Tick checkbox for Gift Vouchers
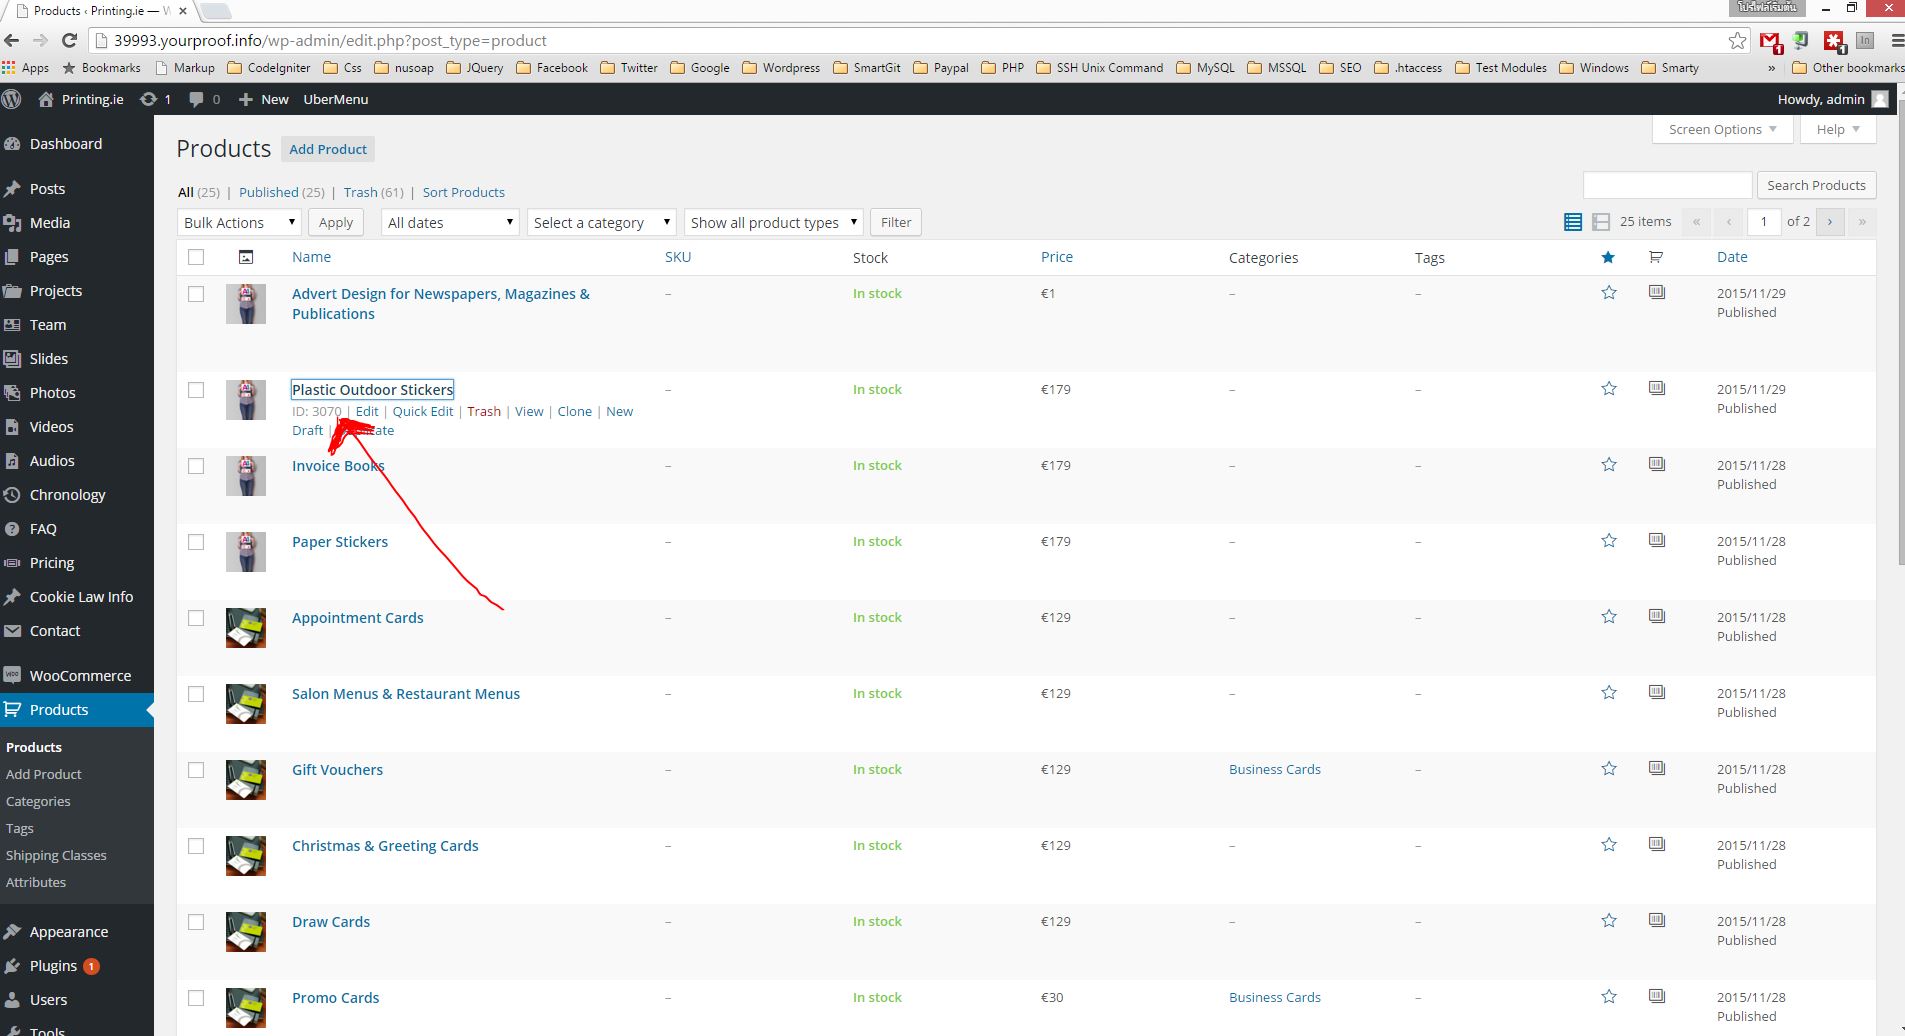1905x1036 pixels. [x=196, y=770]
